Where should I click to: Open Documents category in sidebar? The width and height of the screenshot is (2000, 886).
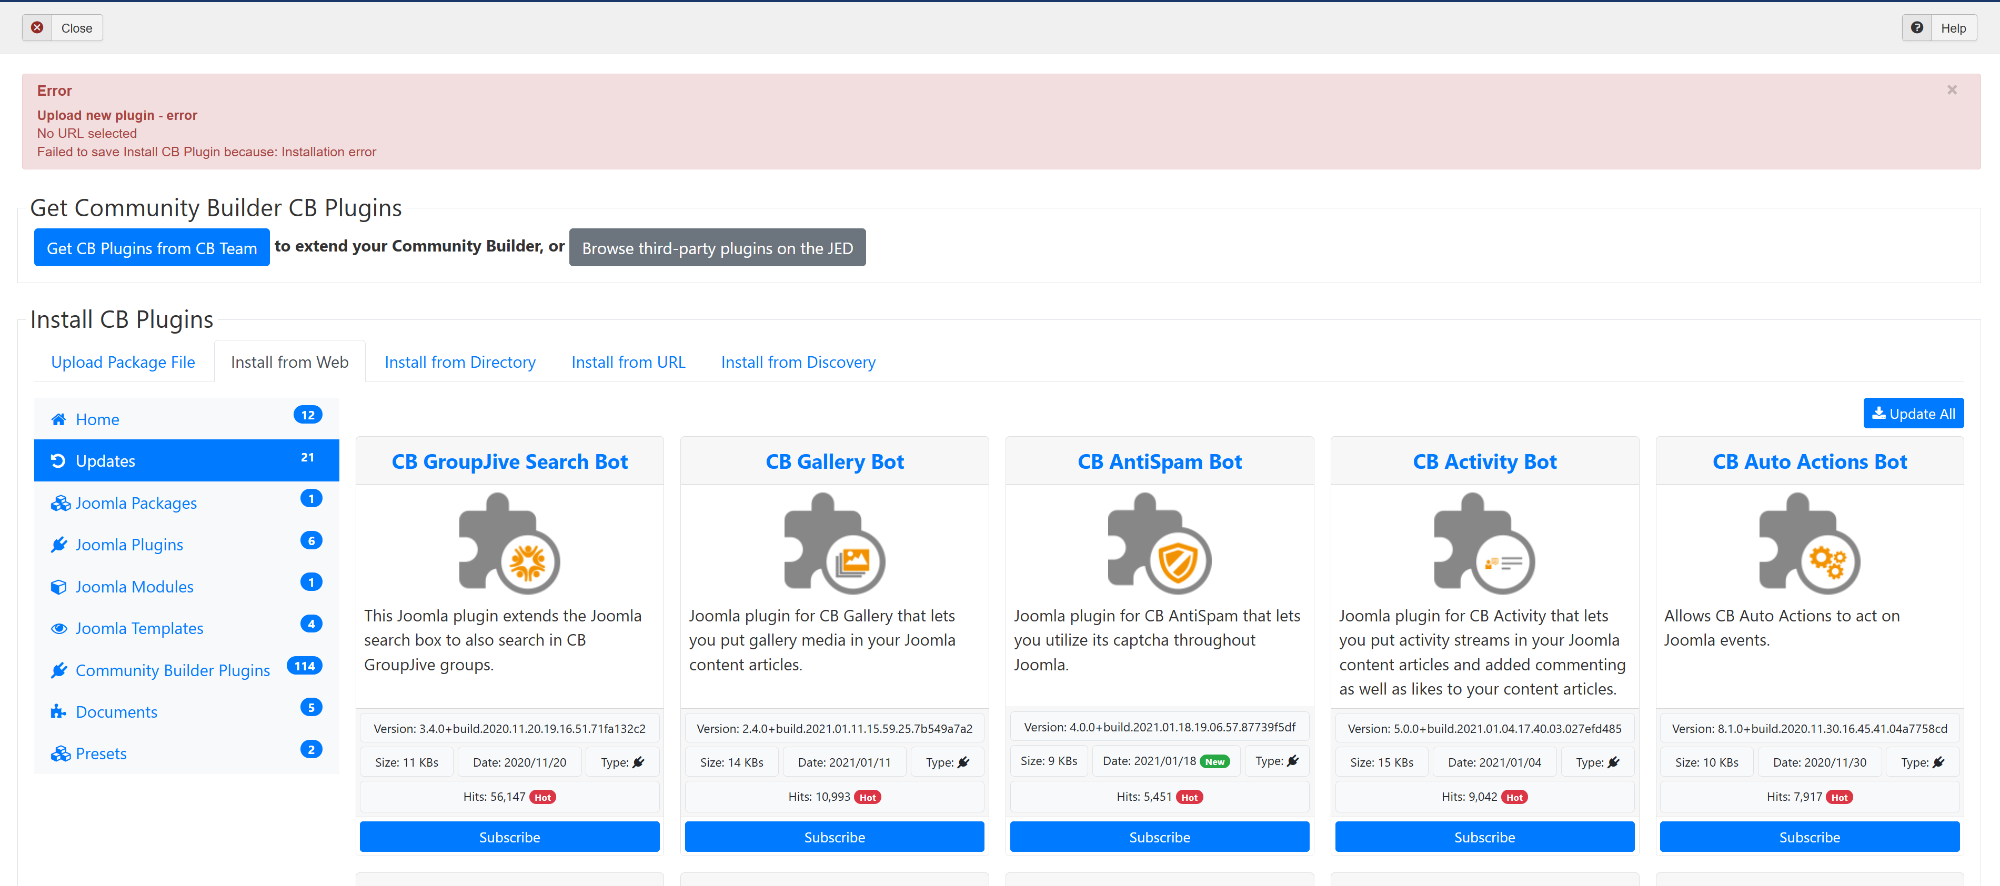click(186, 712)
